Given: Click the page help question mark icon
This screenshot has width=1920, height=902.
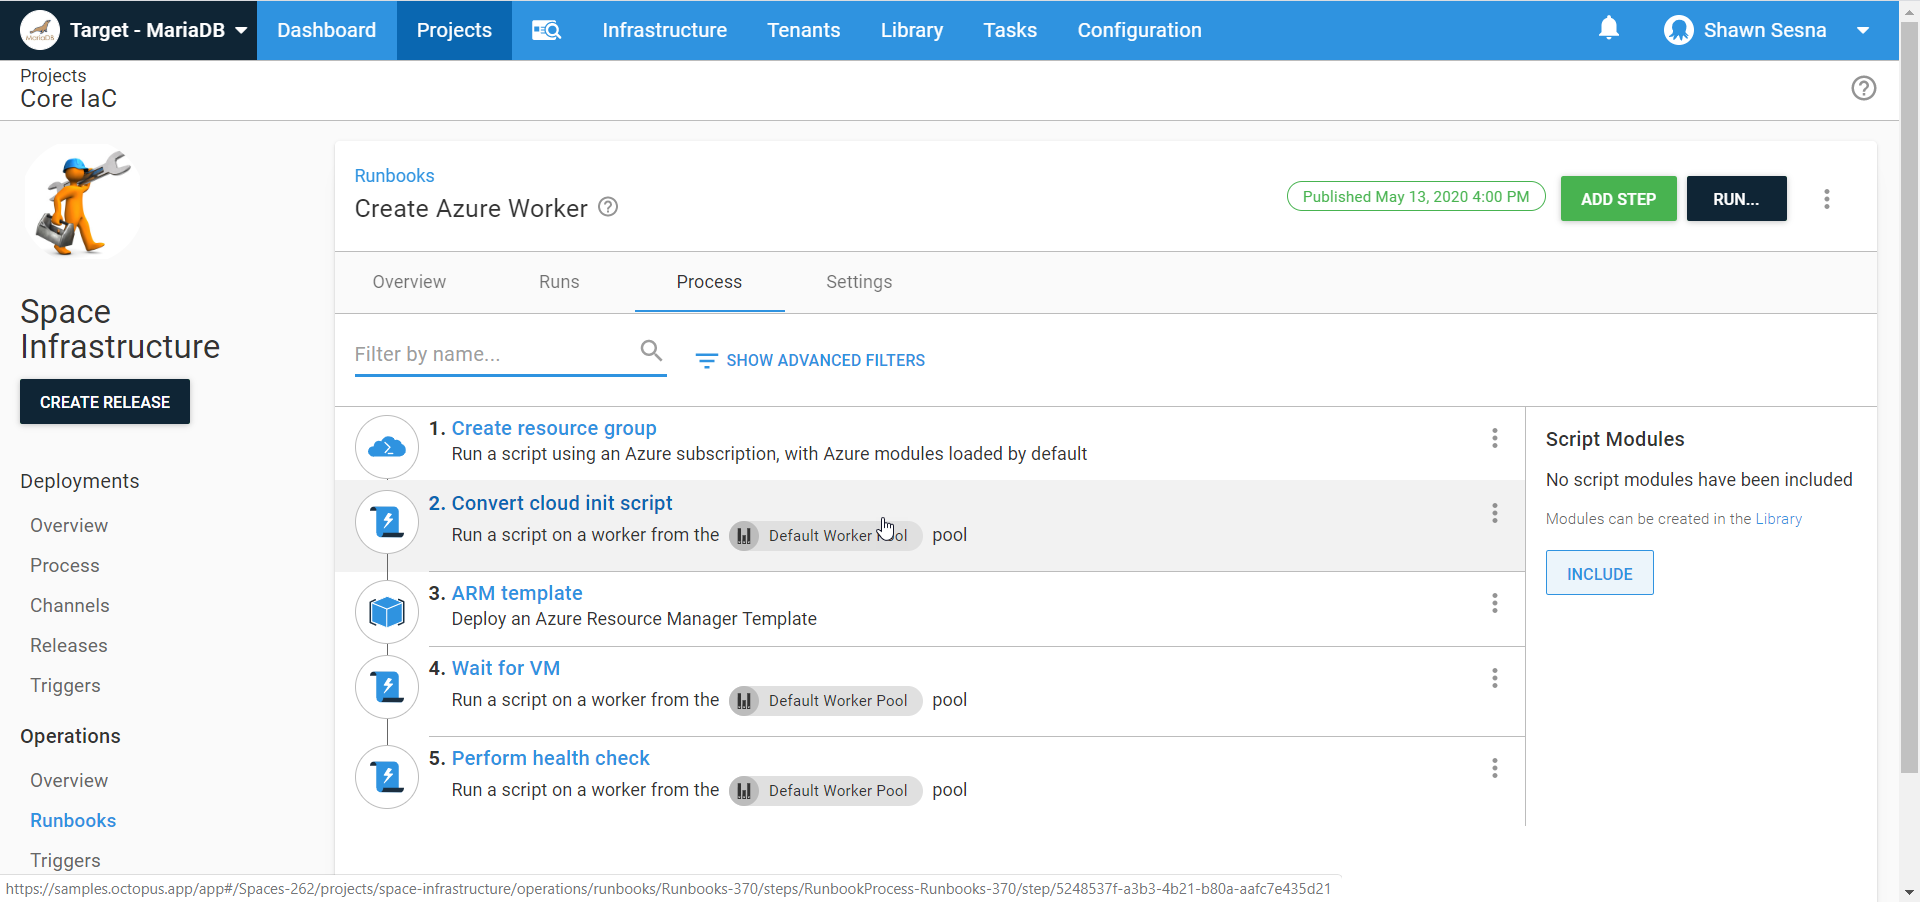Looking at the screenshot, I should point(1863,88).
